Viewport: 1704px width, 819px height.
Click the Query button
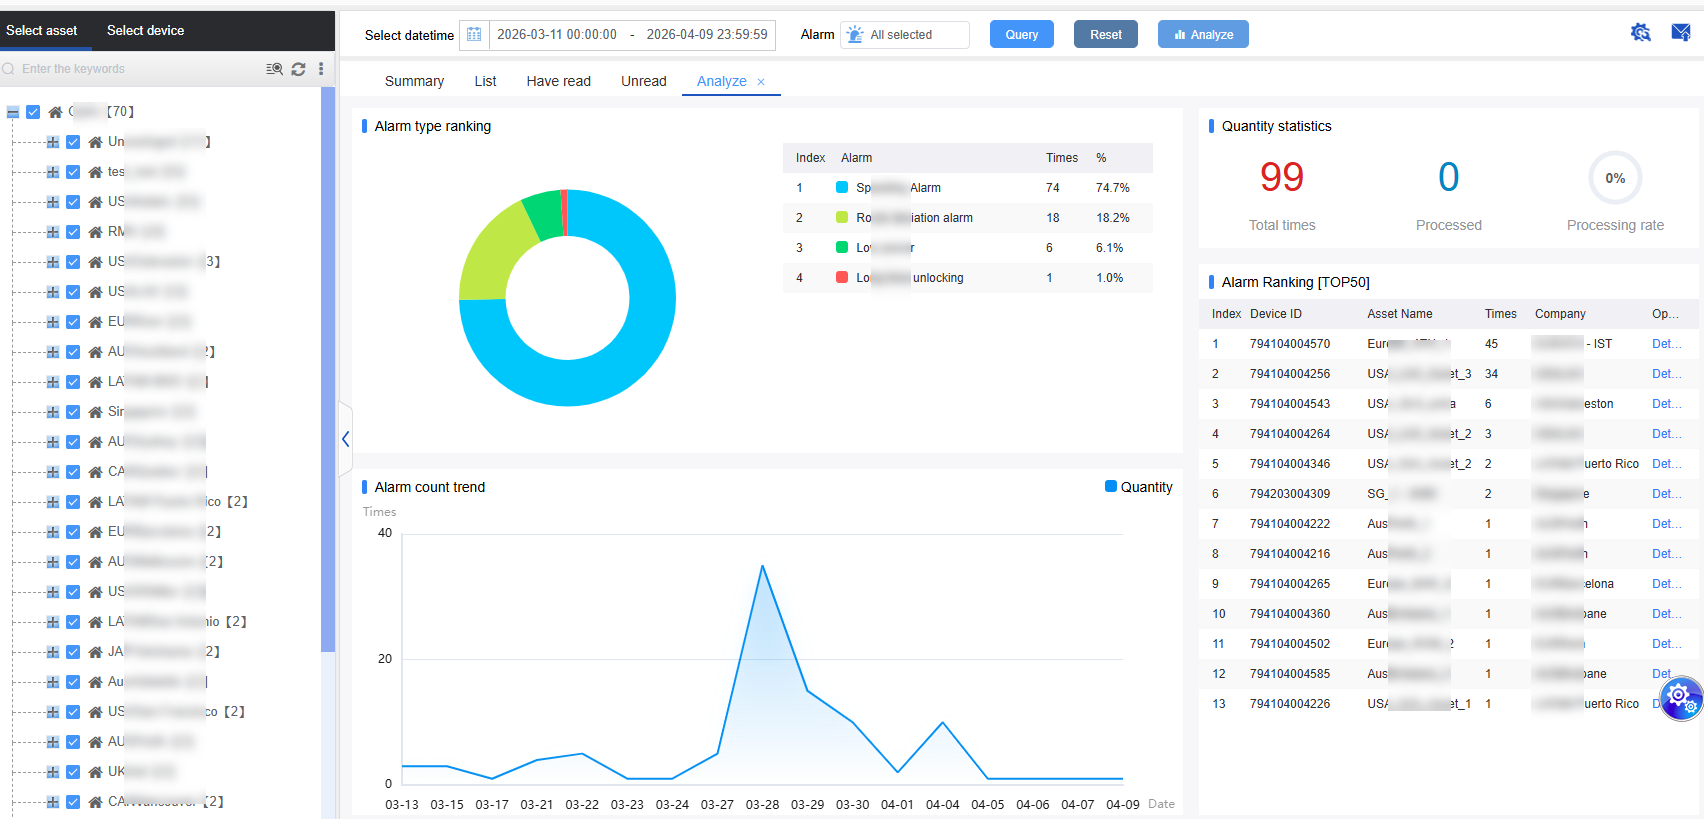[x=1021, y=35]
